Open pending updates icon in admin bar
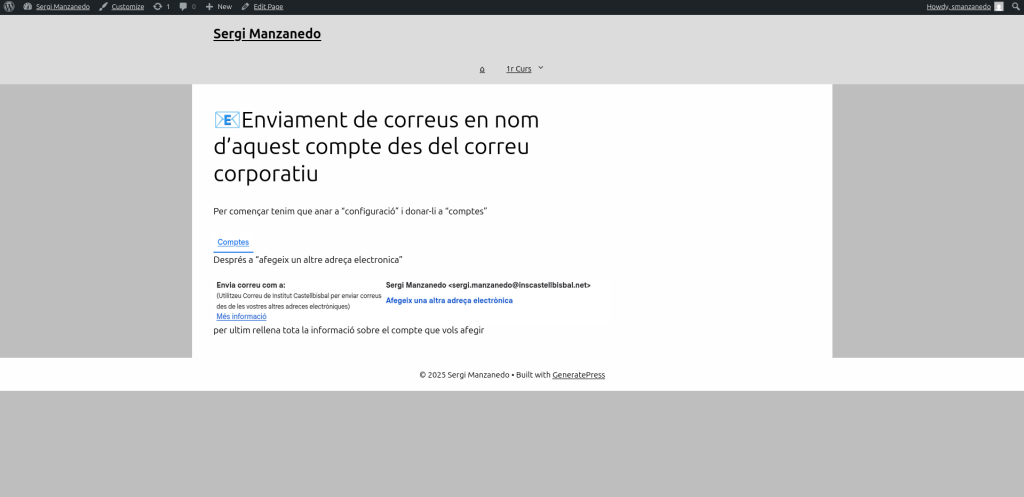Viewport: 1024px width, 497px height. pyautogui.click(x=158, y=6)
